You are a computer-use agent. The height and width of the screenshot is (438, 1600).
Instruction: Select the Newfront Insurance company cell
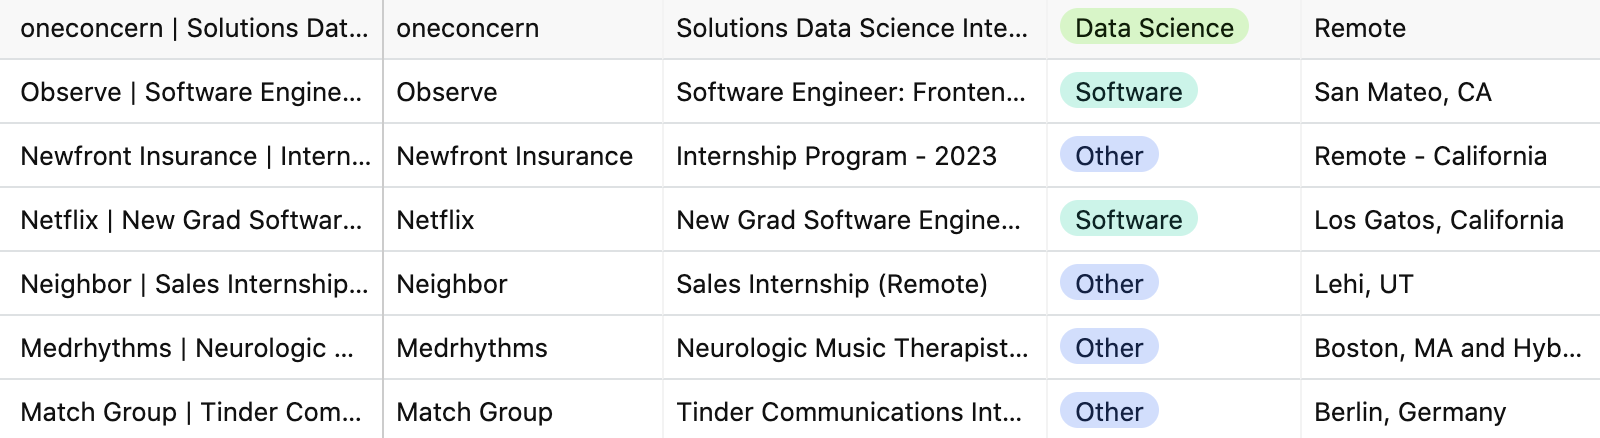coord(523,156)
